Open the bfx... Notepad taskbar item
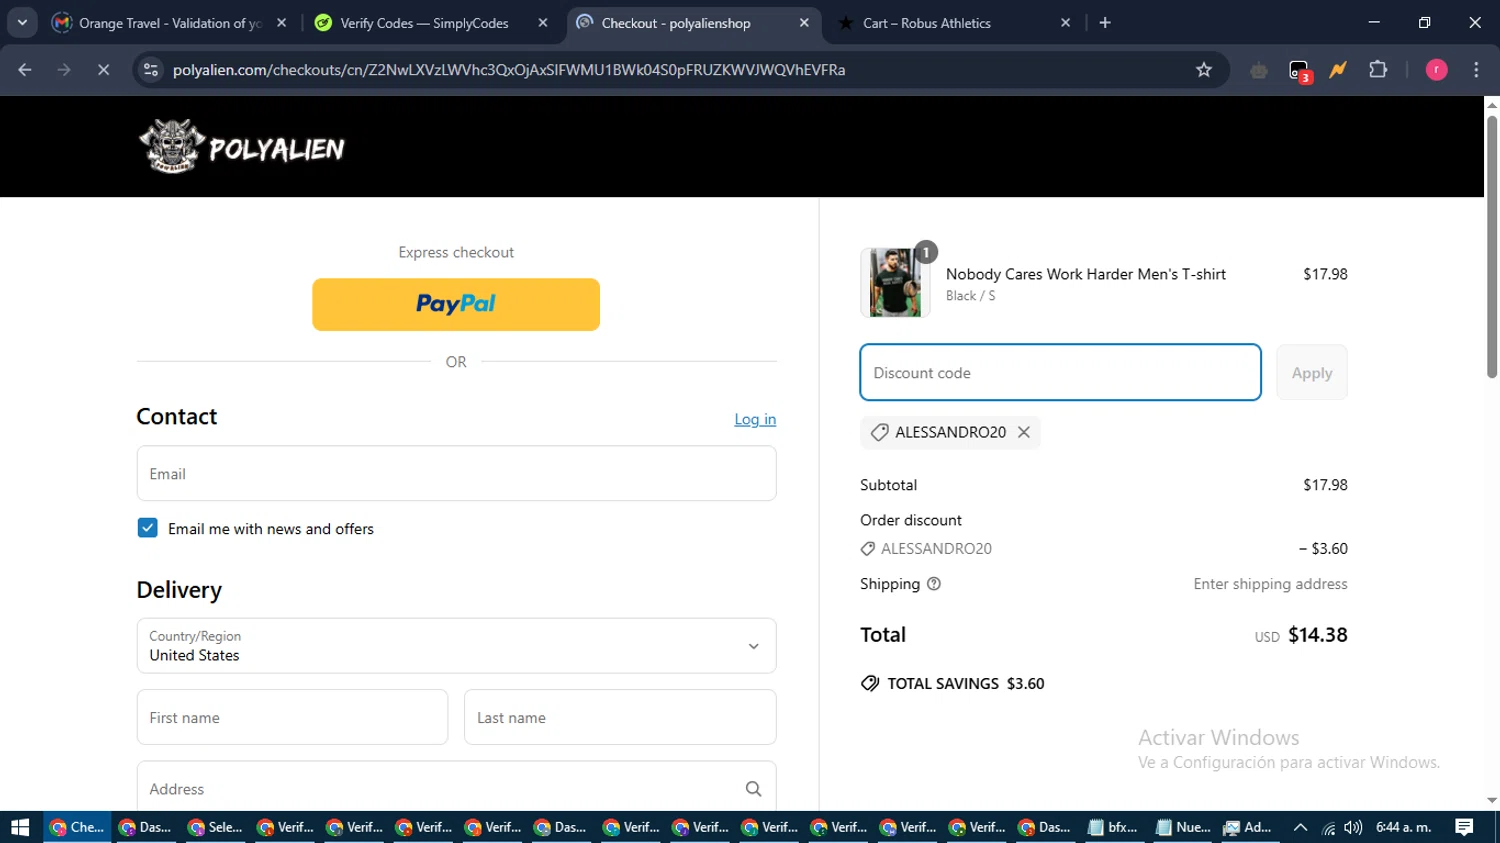Image resolution: width=1500 pixels, height=843 pixels. pyautogui.click(x=1112, y=827)
